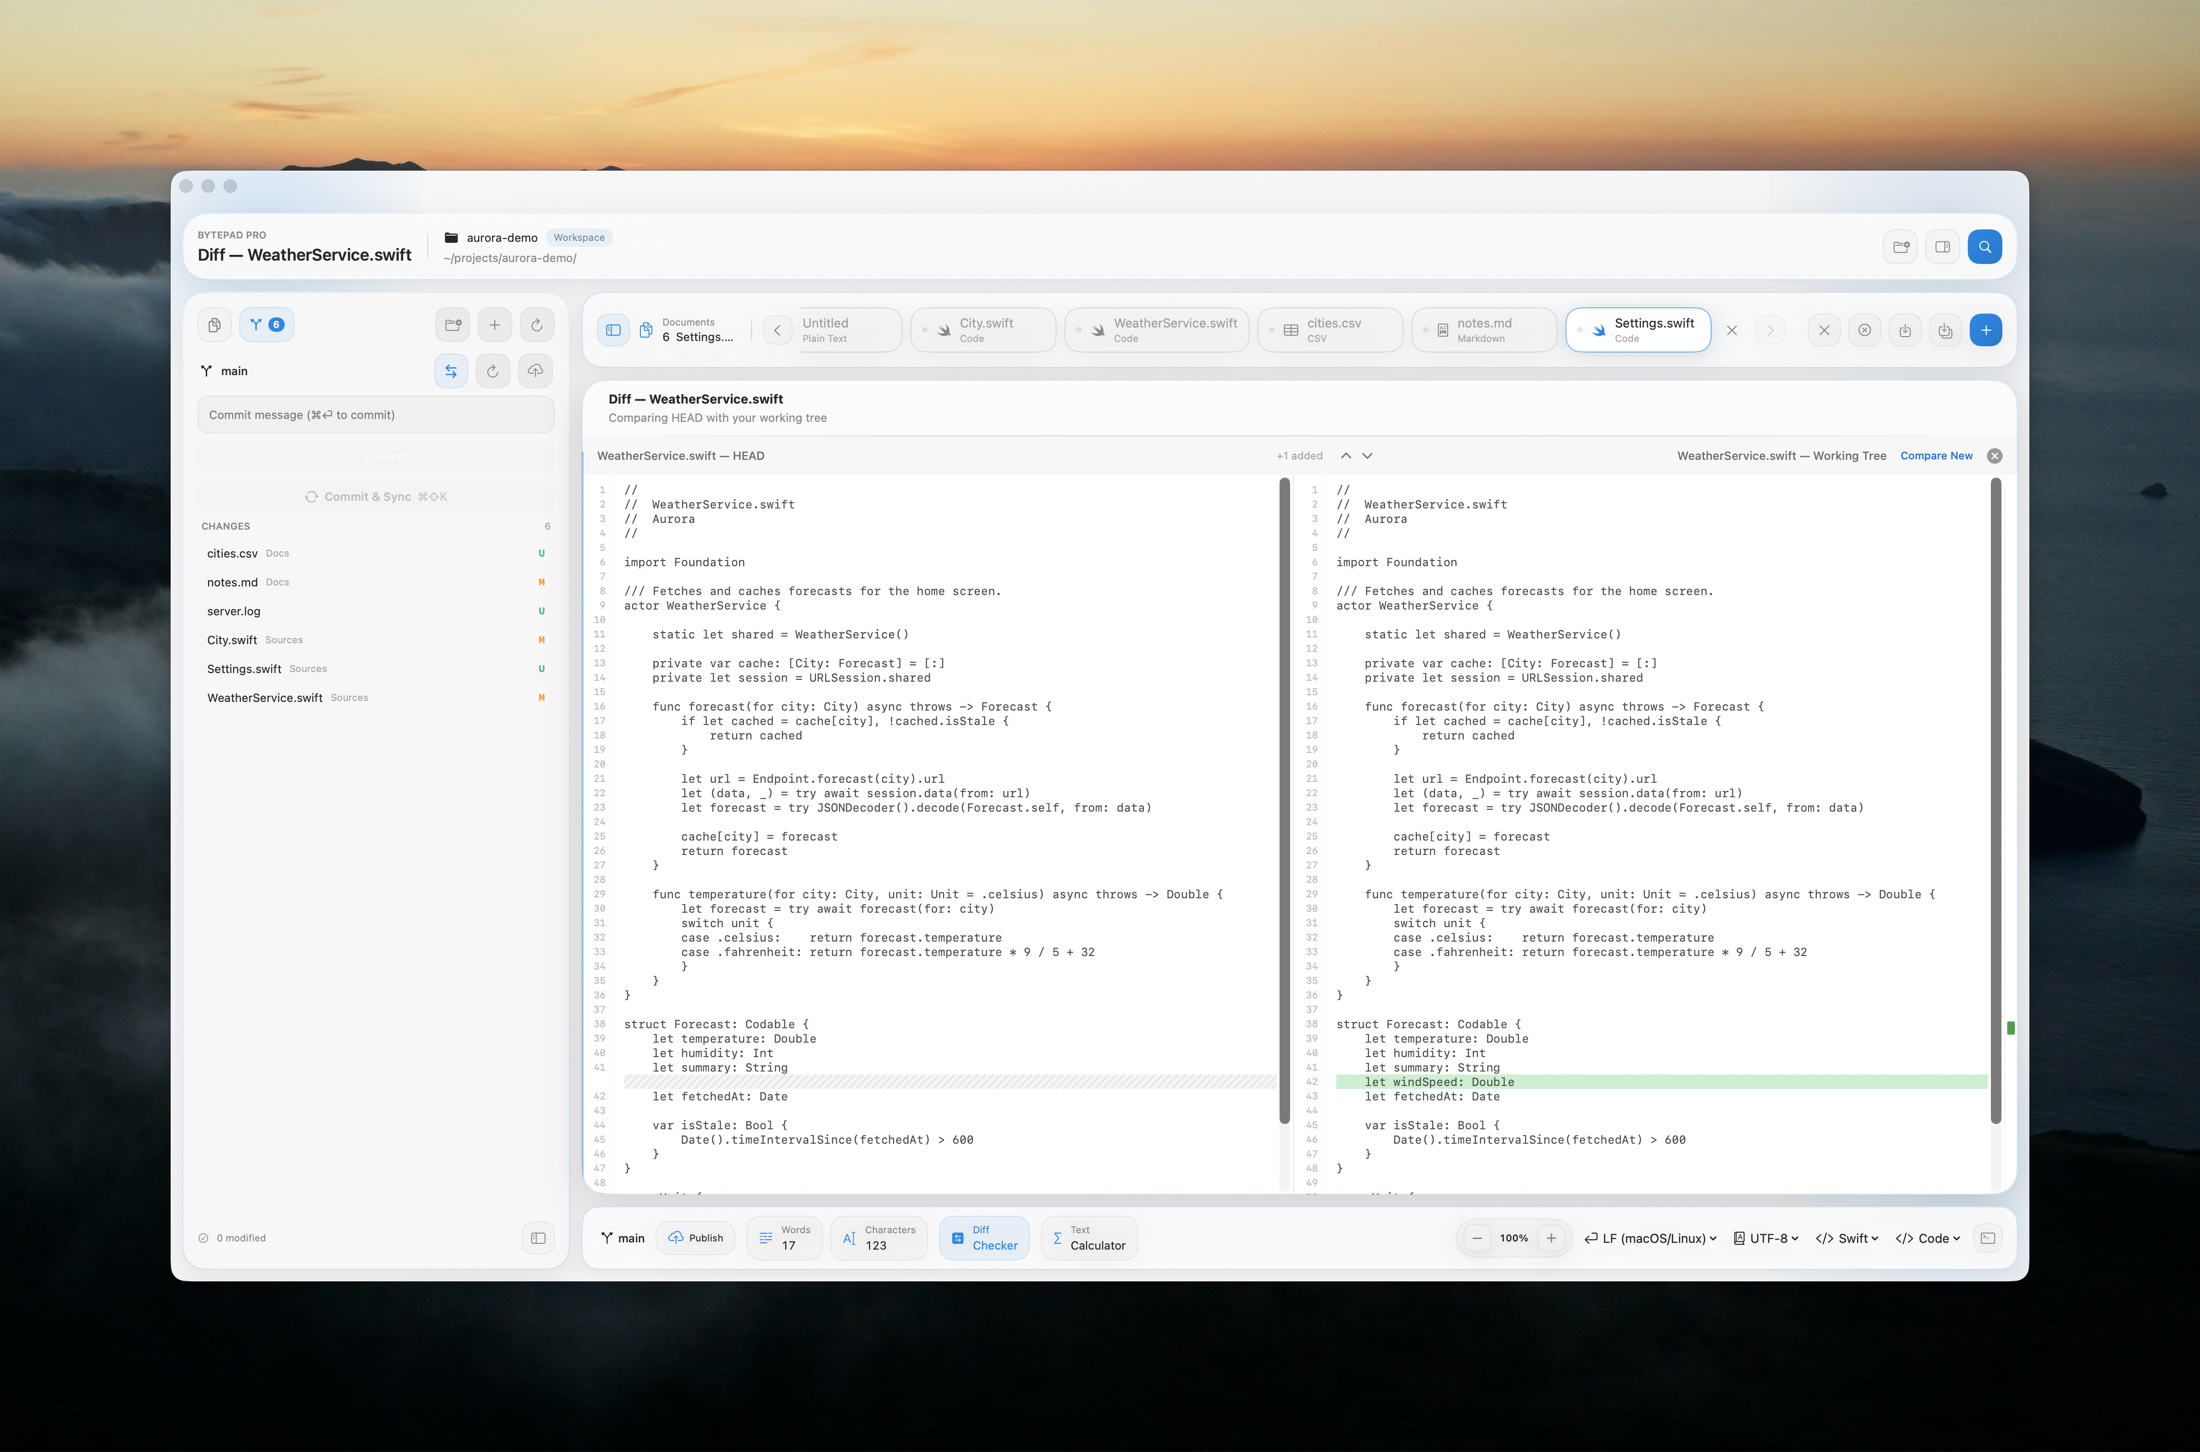Open the Text Calculator tool
This screenshot has height=1452, width=2200.
1090,1238
